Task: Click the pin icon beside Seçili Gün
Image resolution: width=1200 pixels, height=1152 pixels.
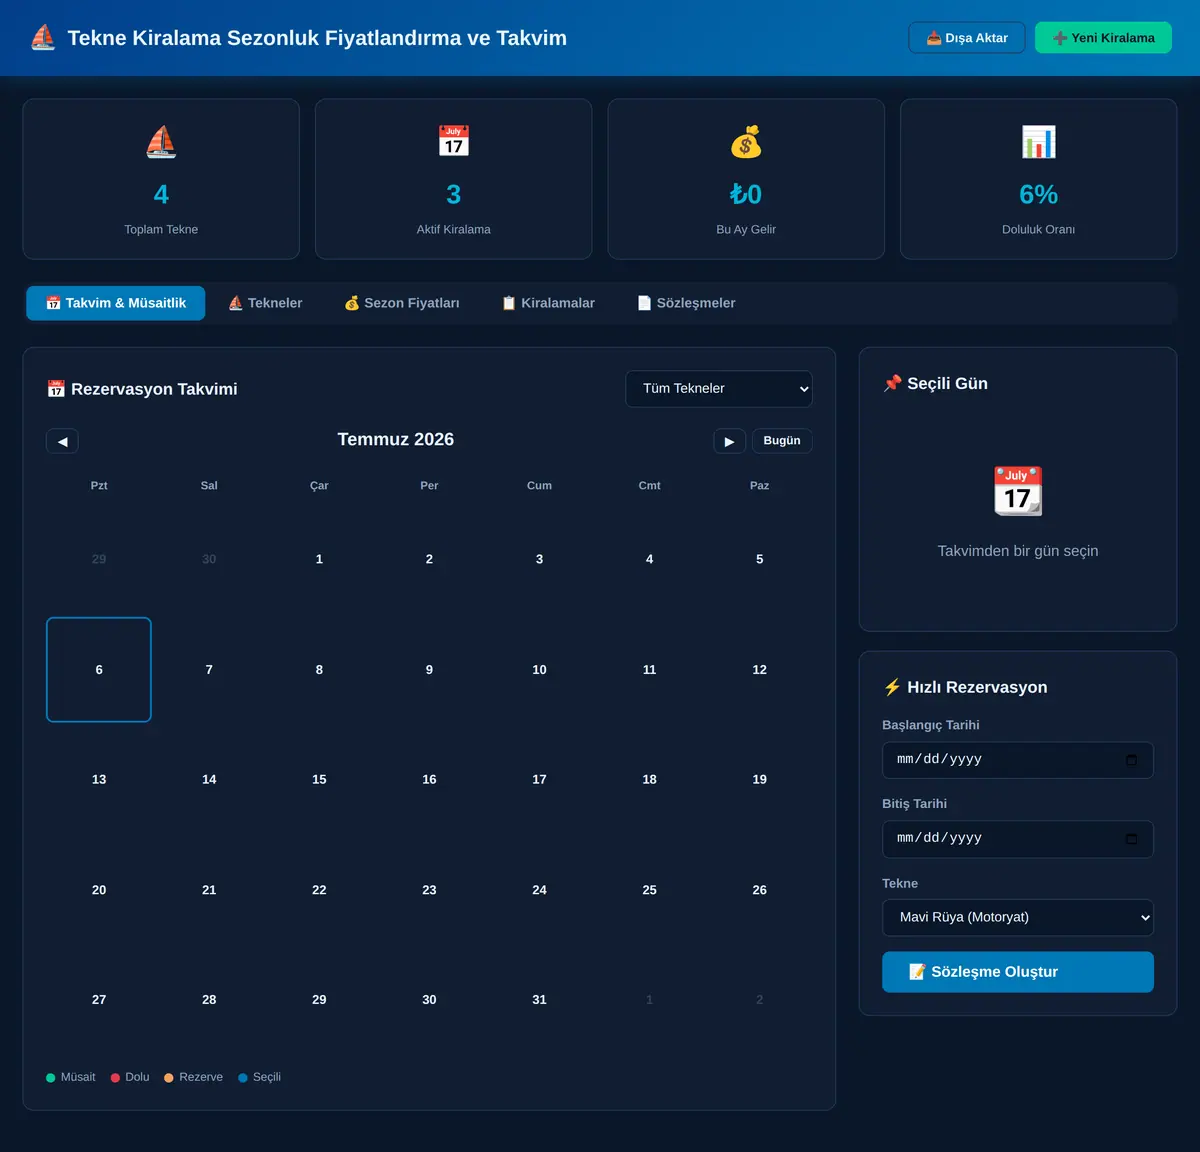Action: point(892,384)
